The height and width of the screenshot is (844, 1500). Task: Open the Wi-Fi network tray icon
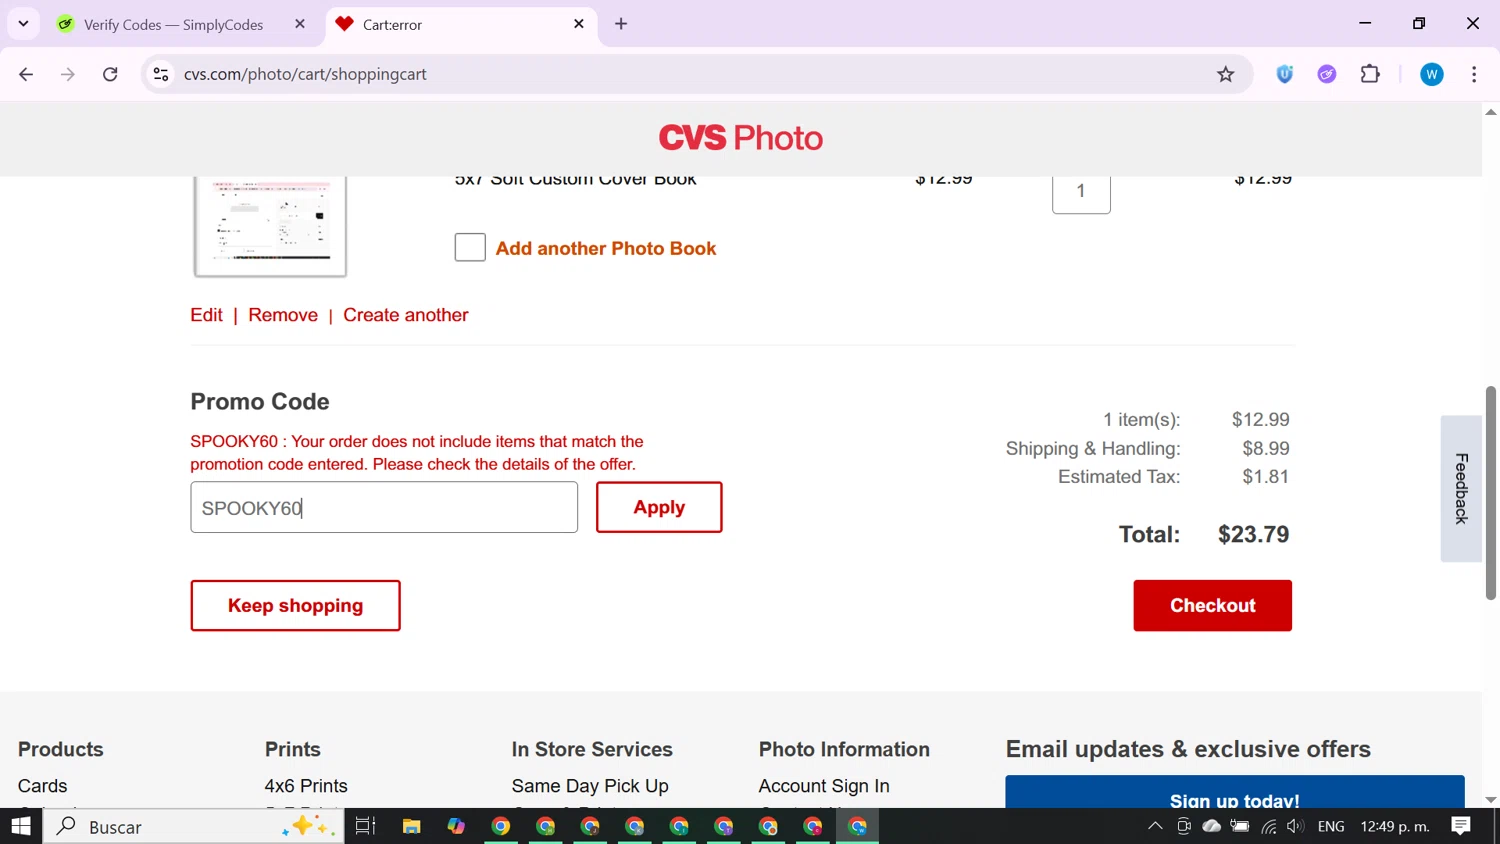click(1269, 826)
